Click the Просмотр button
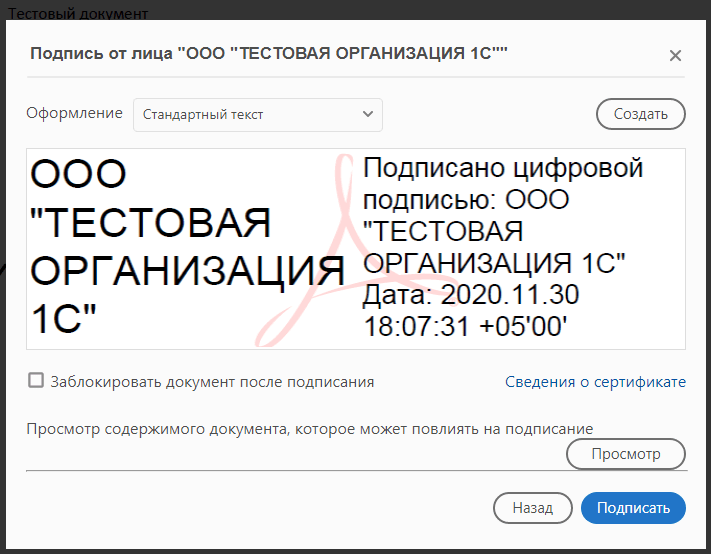The image size is (711, 554). pyautogui.click(x=626, y=454)
